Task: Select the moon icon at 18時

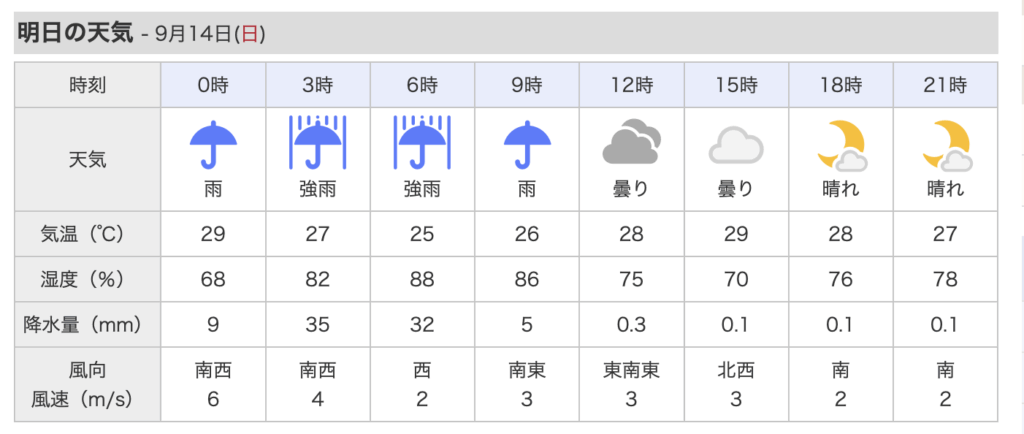Action: click(841, 146)
